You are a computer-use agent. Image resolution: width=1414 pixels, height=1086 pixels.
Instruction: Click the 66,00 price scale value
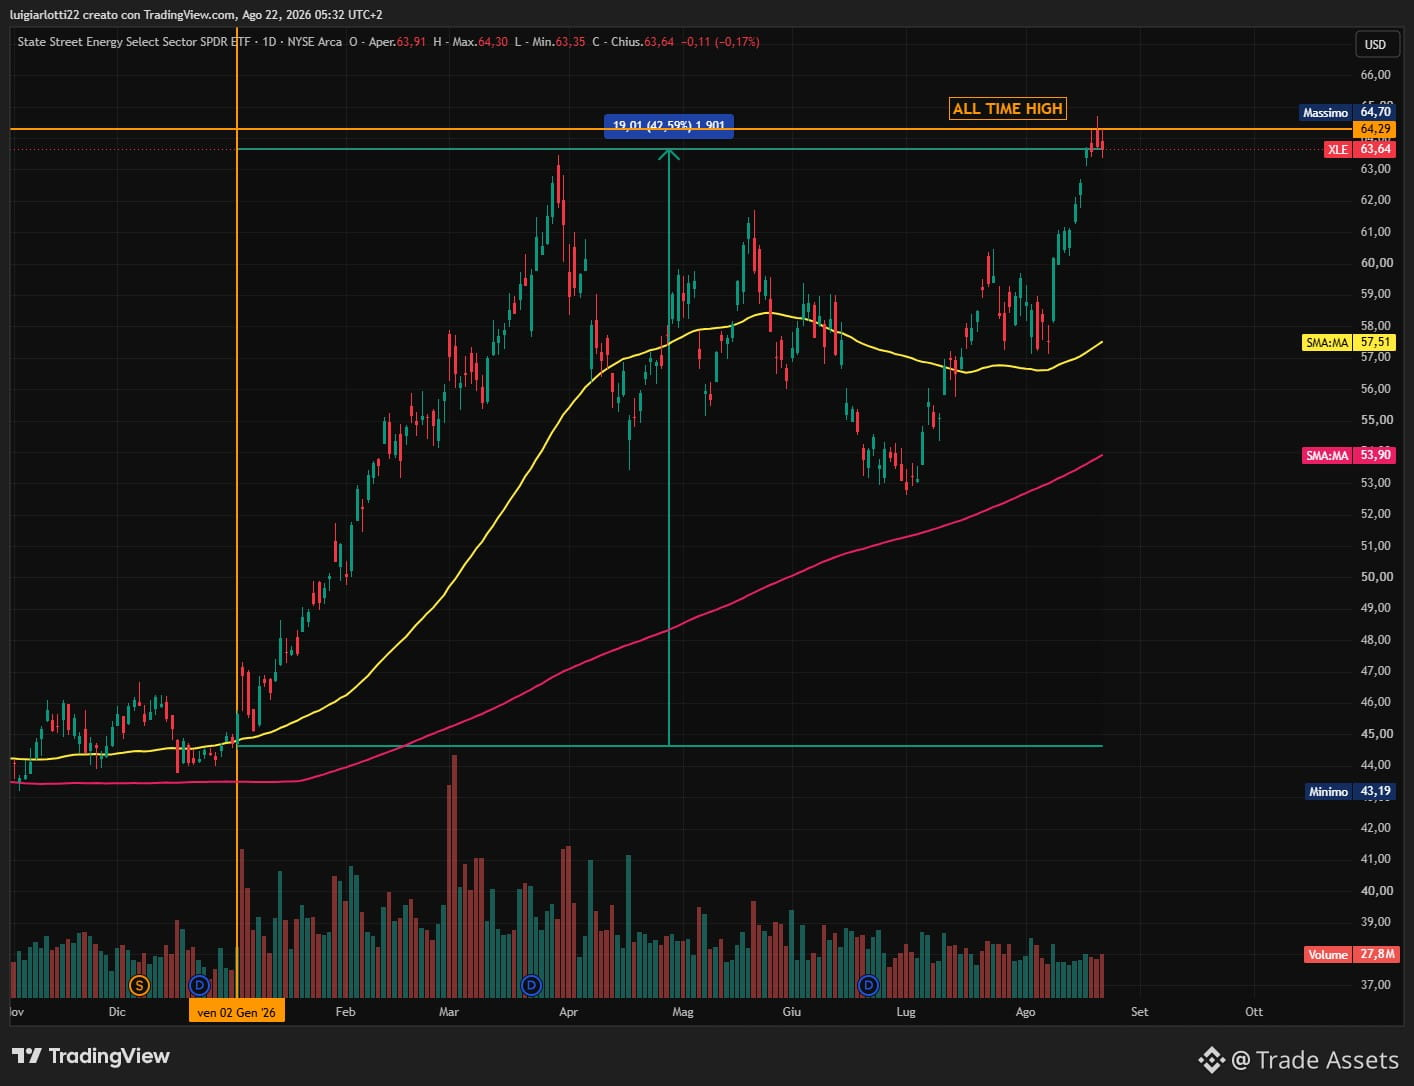point(1375,75)
